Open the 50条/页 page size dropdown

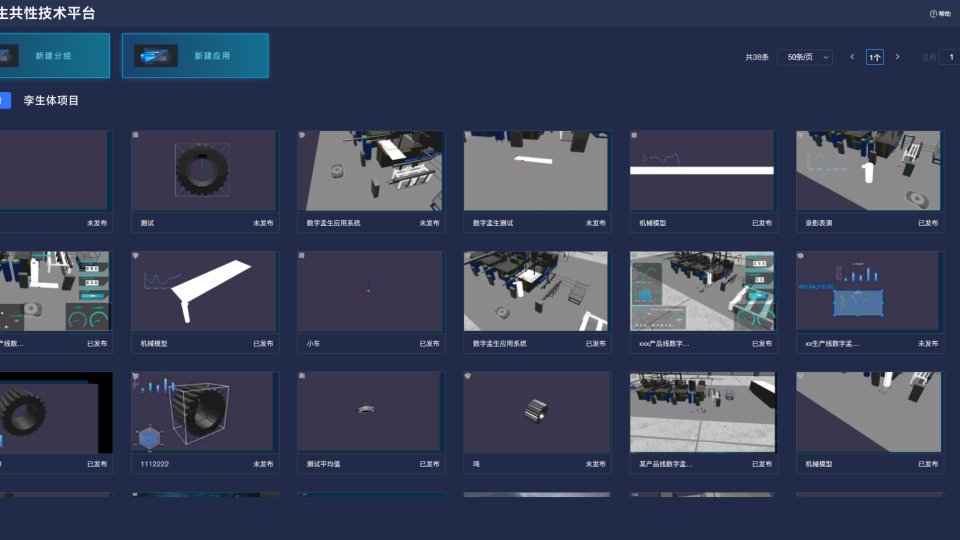(804, 57)
